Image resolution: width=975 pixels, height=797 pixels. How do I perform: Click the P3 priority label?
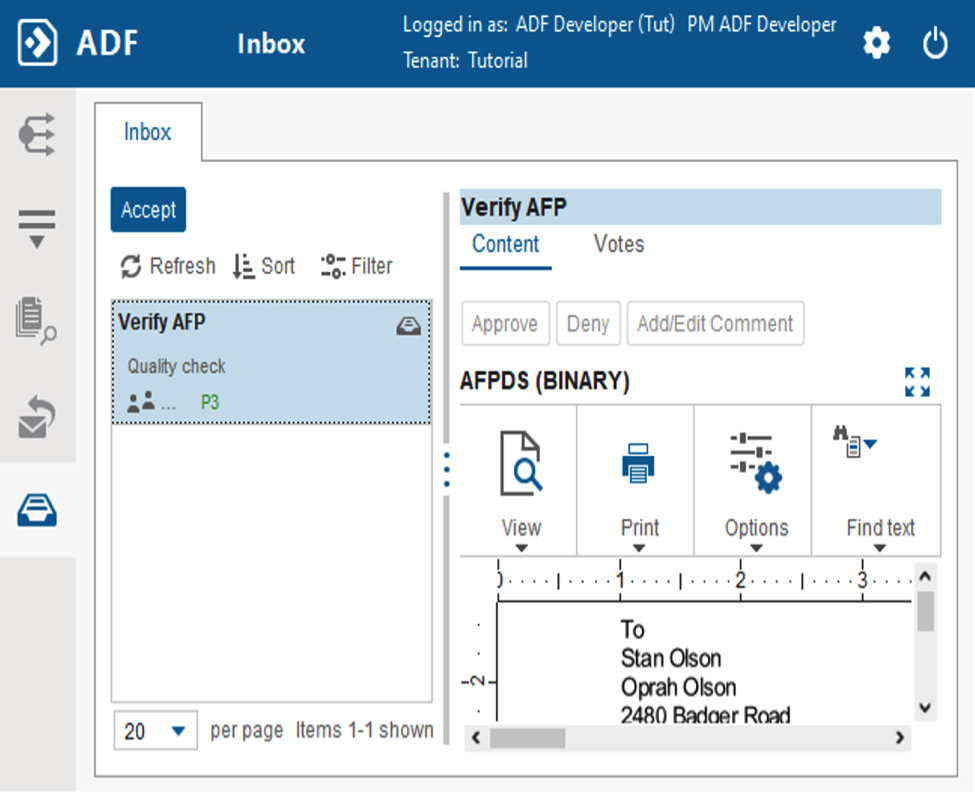pyautogui.click(x=210, y=403)
